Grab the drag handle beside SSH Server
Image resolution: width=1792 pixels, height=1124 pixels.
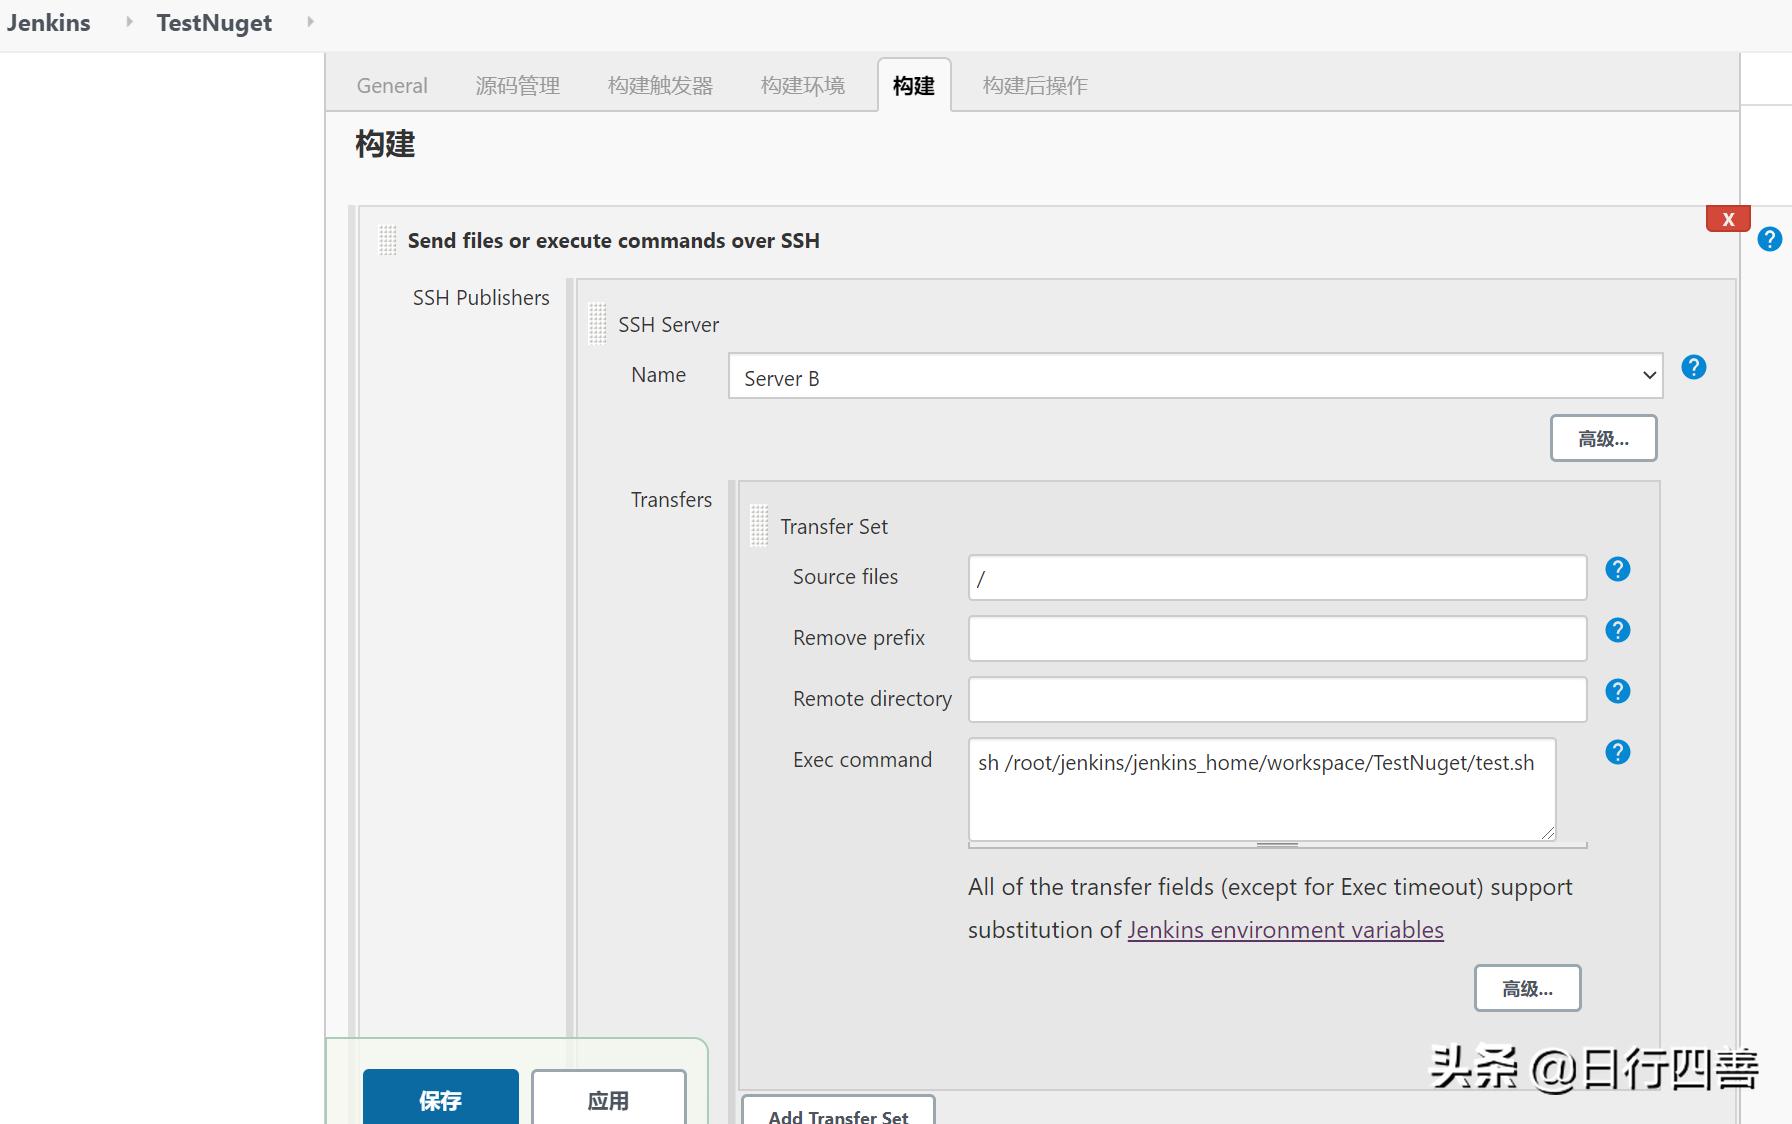point(597,323)
